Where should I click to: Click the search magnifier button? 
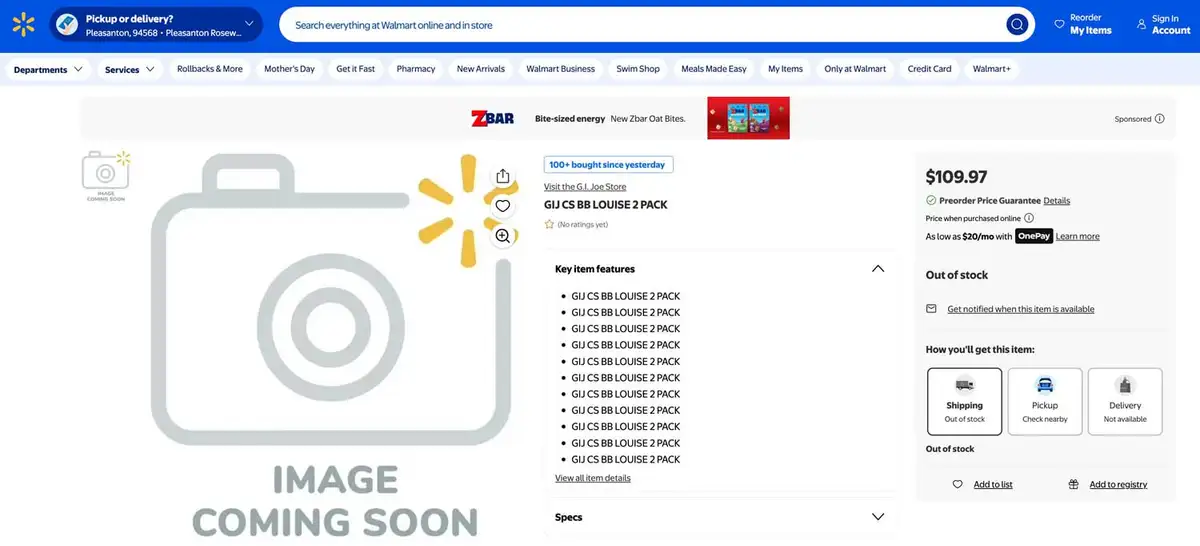click(1017, 24)
